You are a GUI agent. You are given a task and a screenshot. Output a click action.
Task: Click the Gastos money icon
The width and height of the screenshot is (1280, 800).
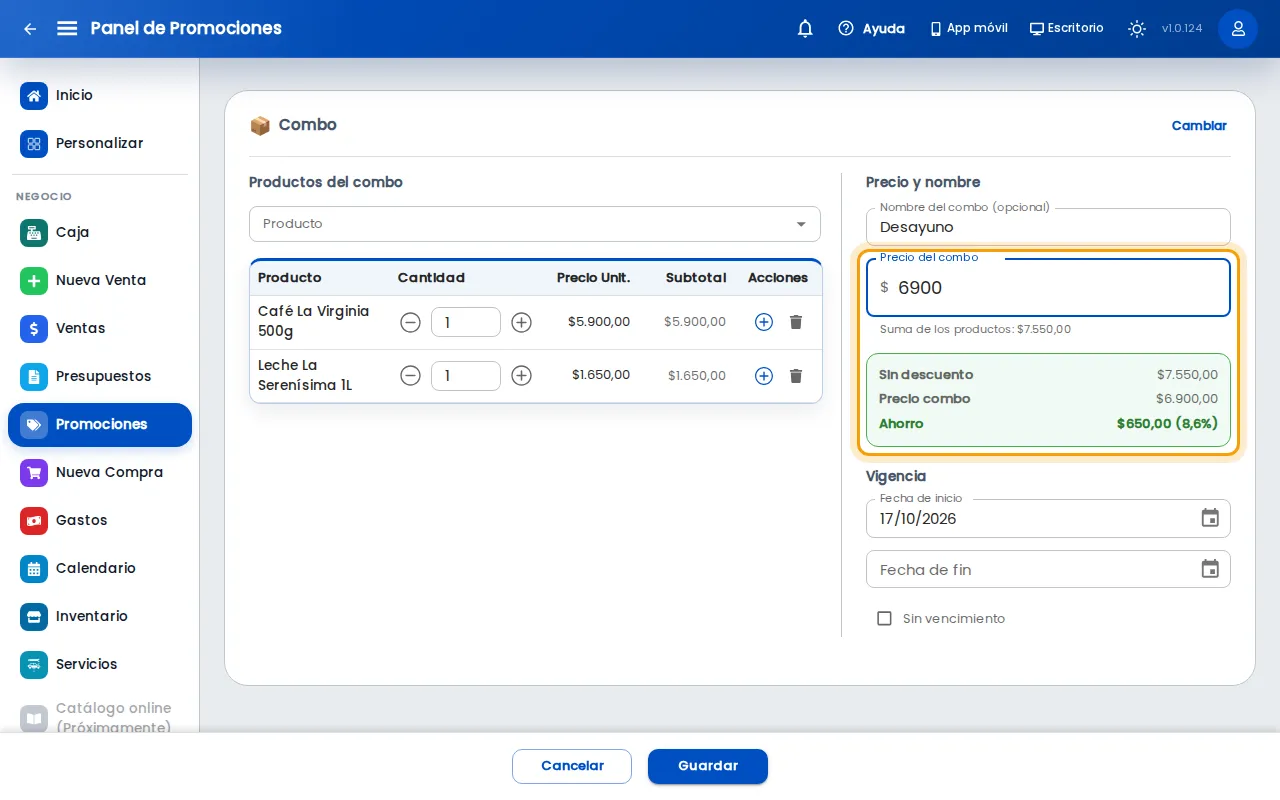point(34,521)
